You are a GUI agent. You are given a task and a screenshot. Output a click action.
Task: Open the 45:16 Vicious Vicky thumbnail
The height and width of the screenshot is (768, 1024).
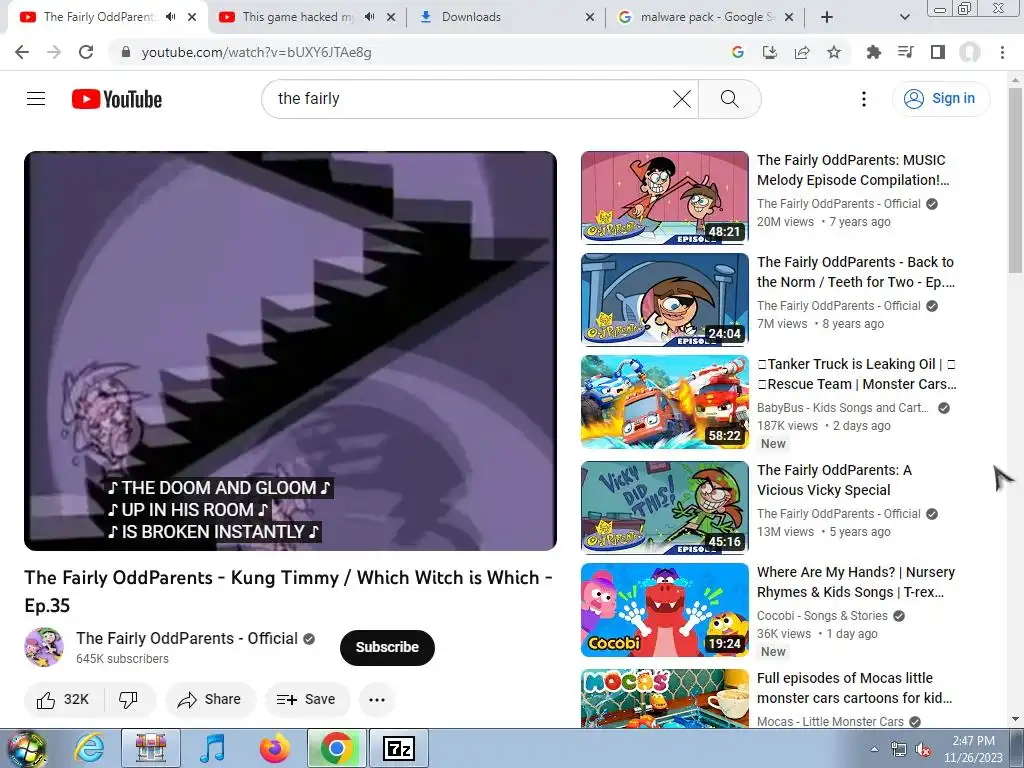[665, 507]
